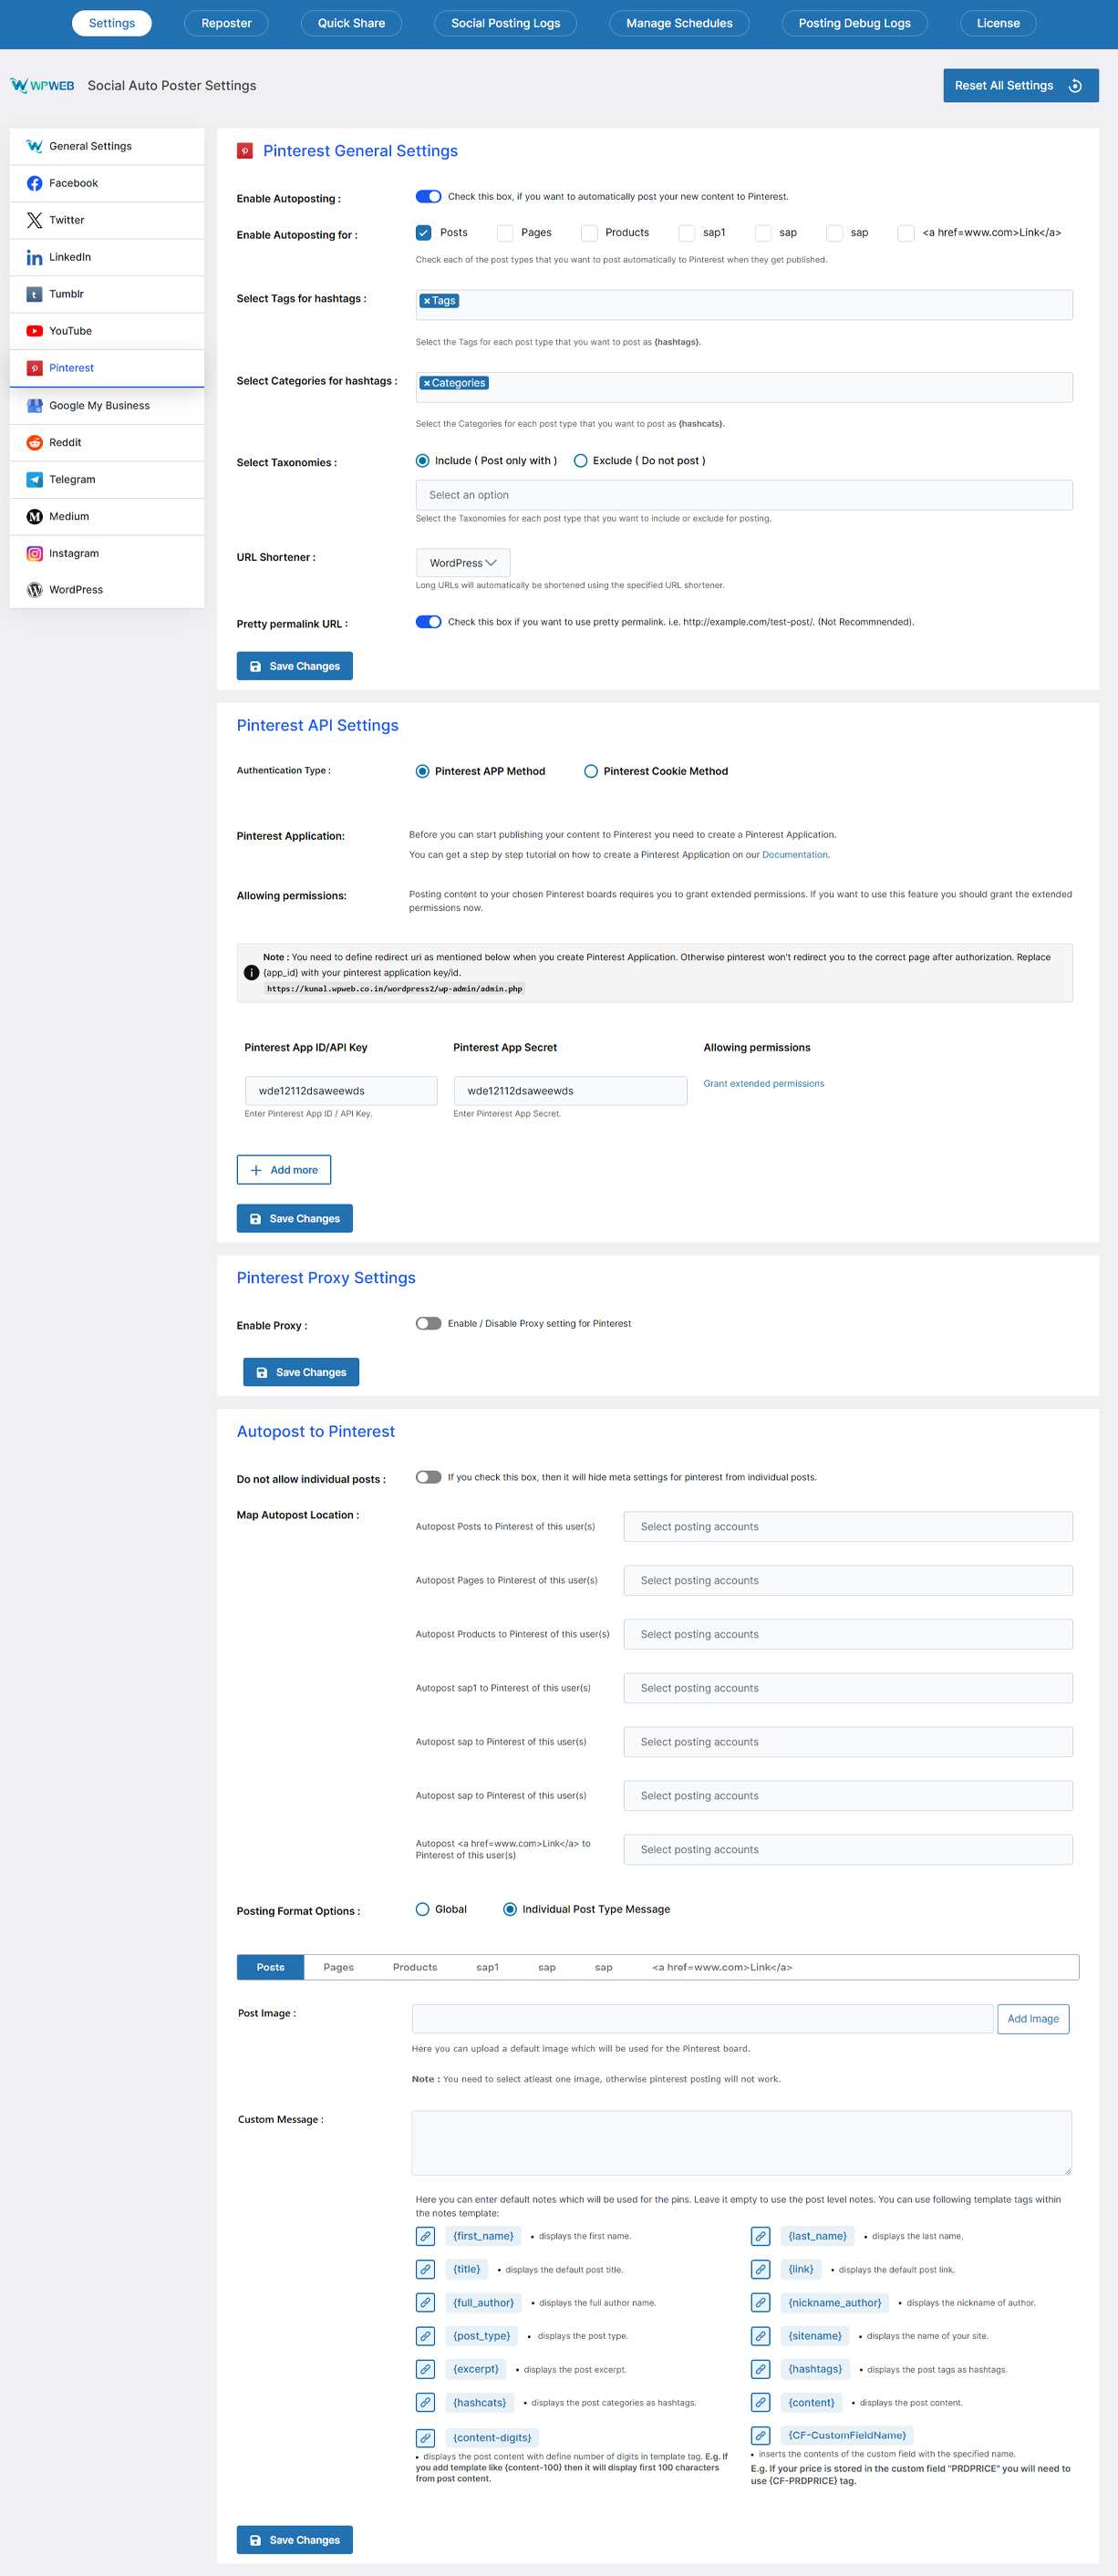
Task: Click Grant extended permissions link
Action: [764, 1084]
